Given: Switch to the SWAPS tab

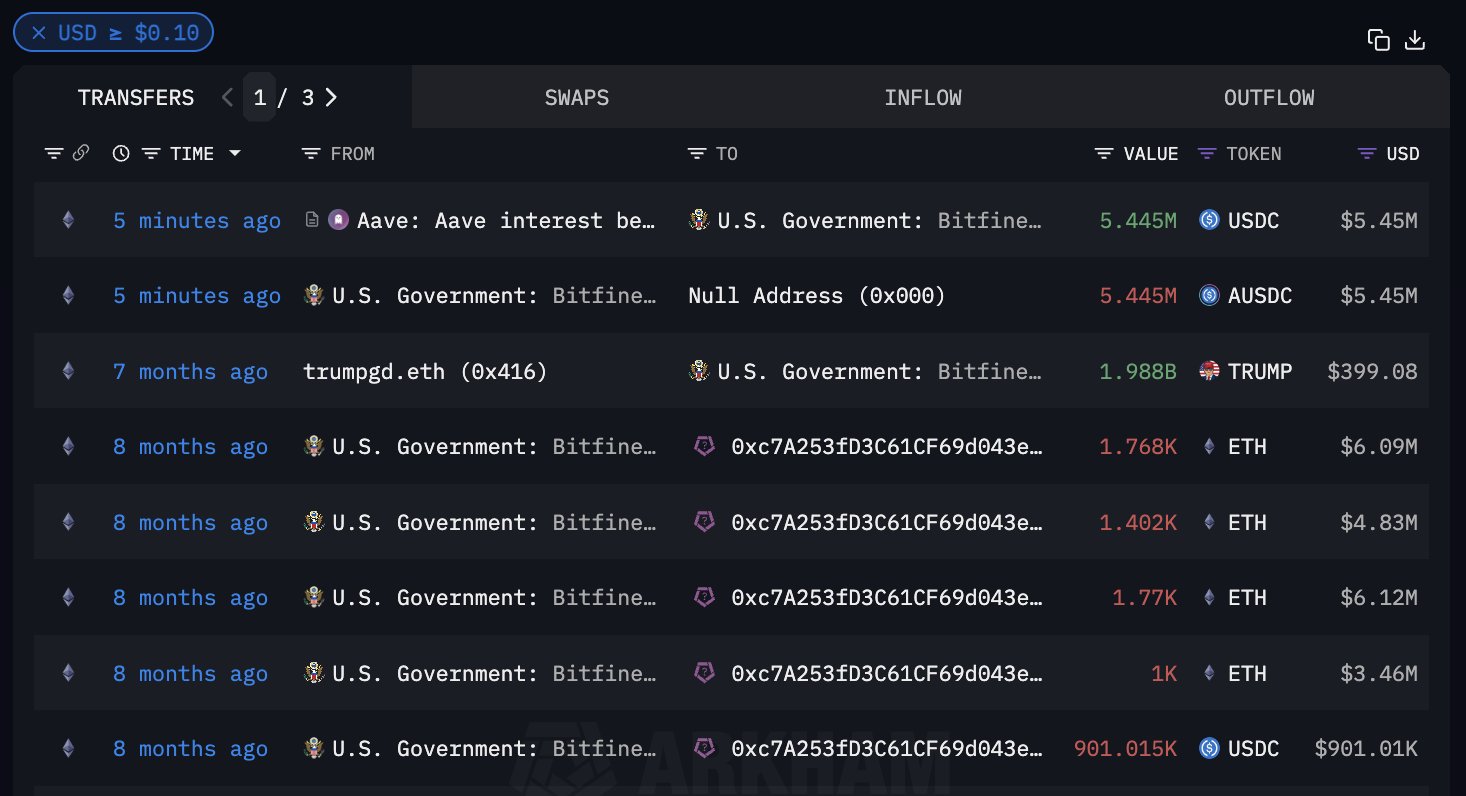Looking at the screenshot, I should [576, 98].
